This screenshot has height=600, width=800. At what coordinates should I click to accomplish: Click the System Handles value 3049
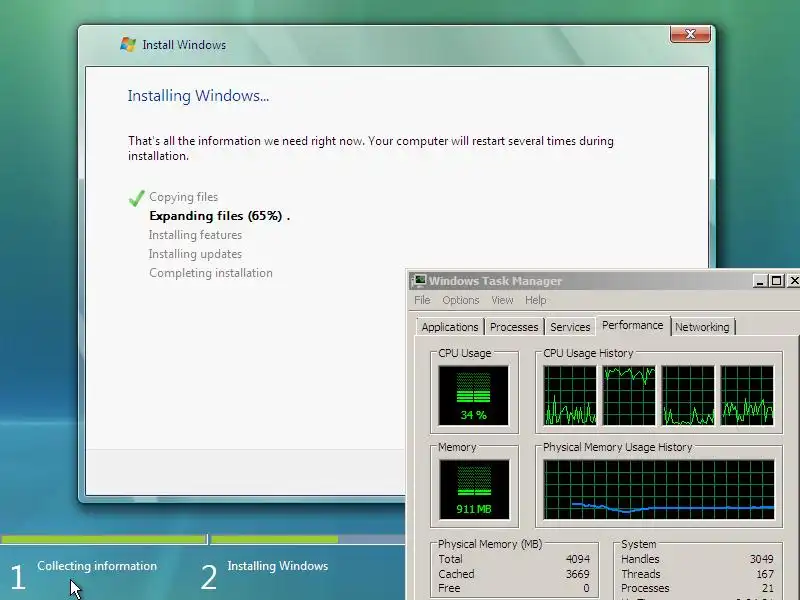click(761, 559)
